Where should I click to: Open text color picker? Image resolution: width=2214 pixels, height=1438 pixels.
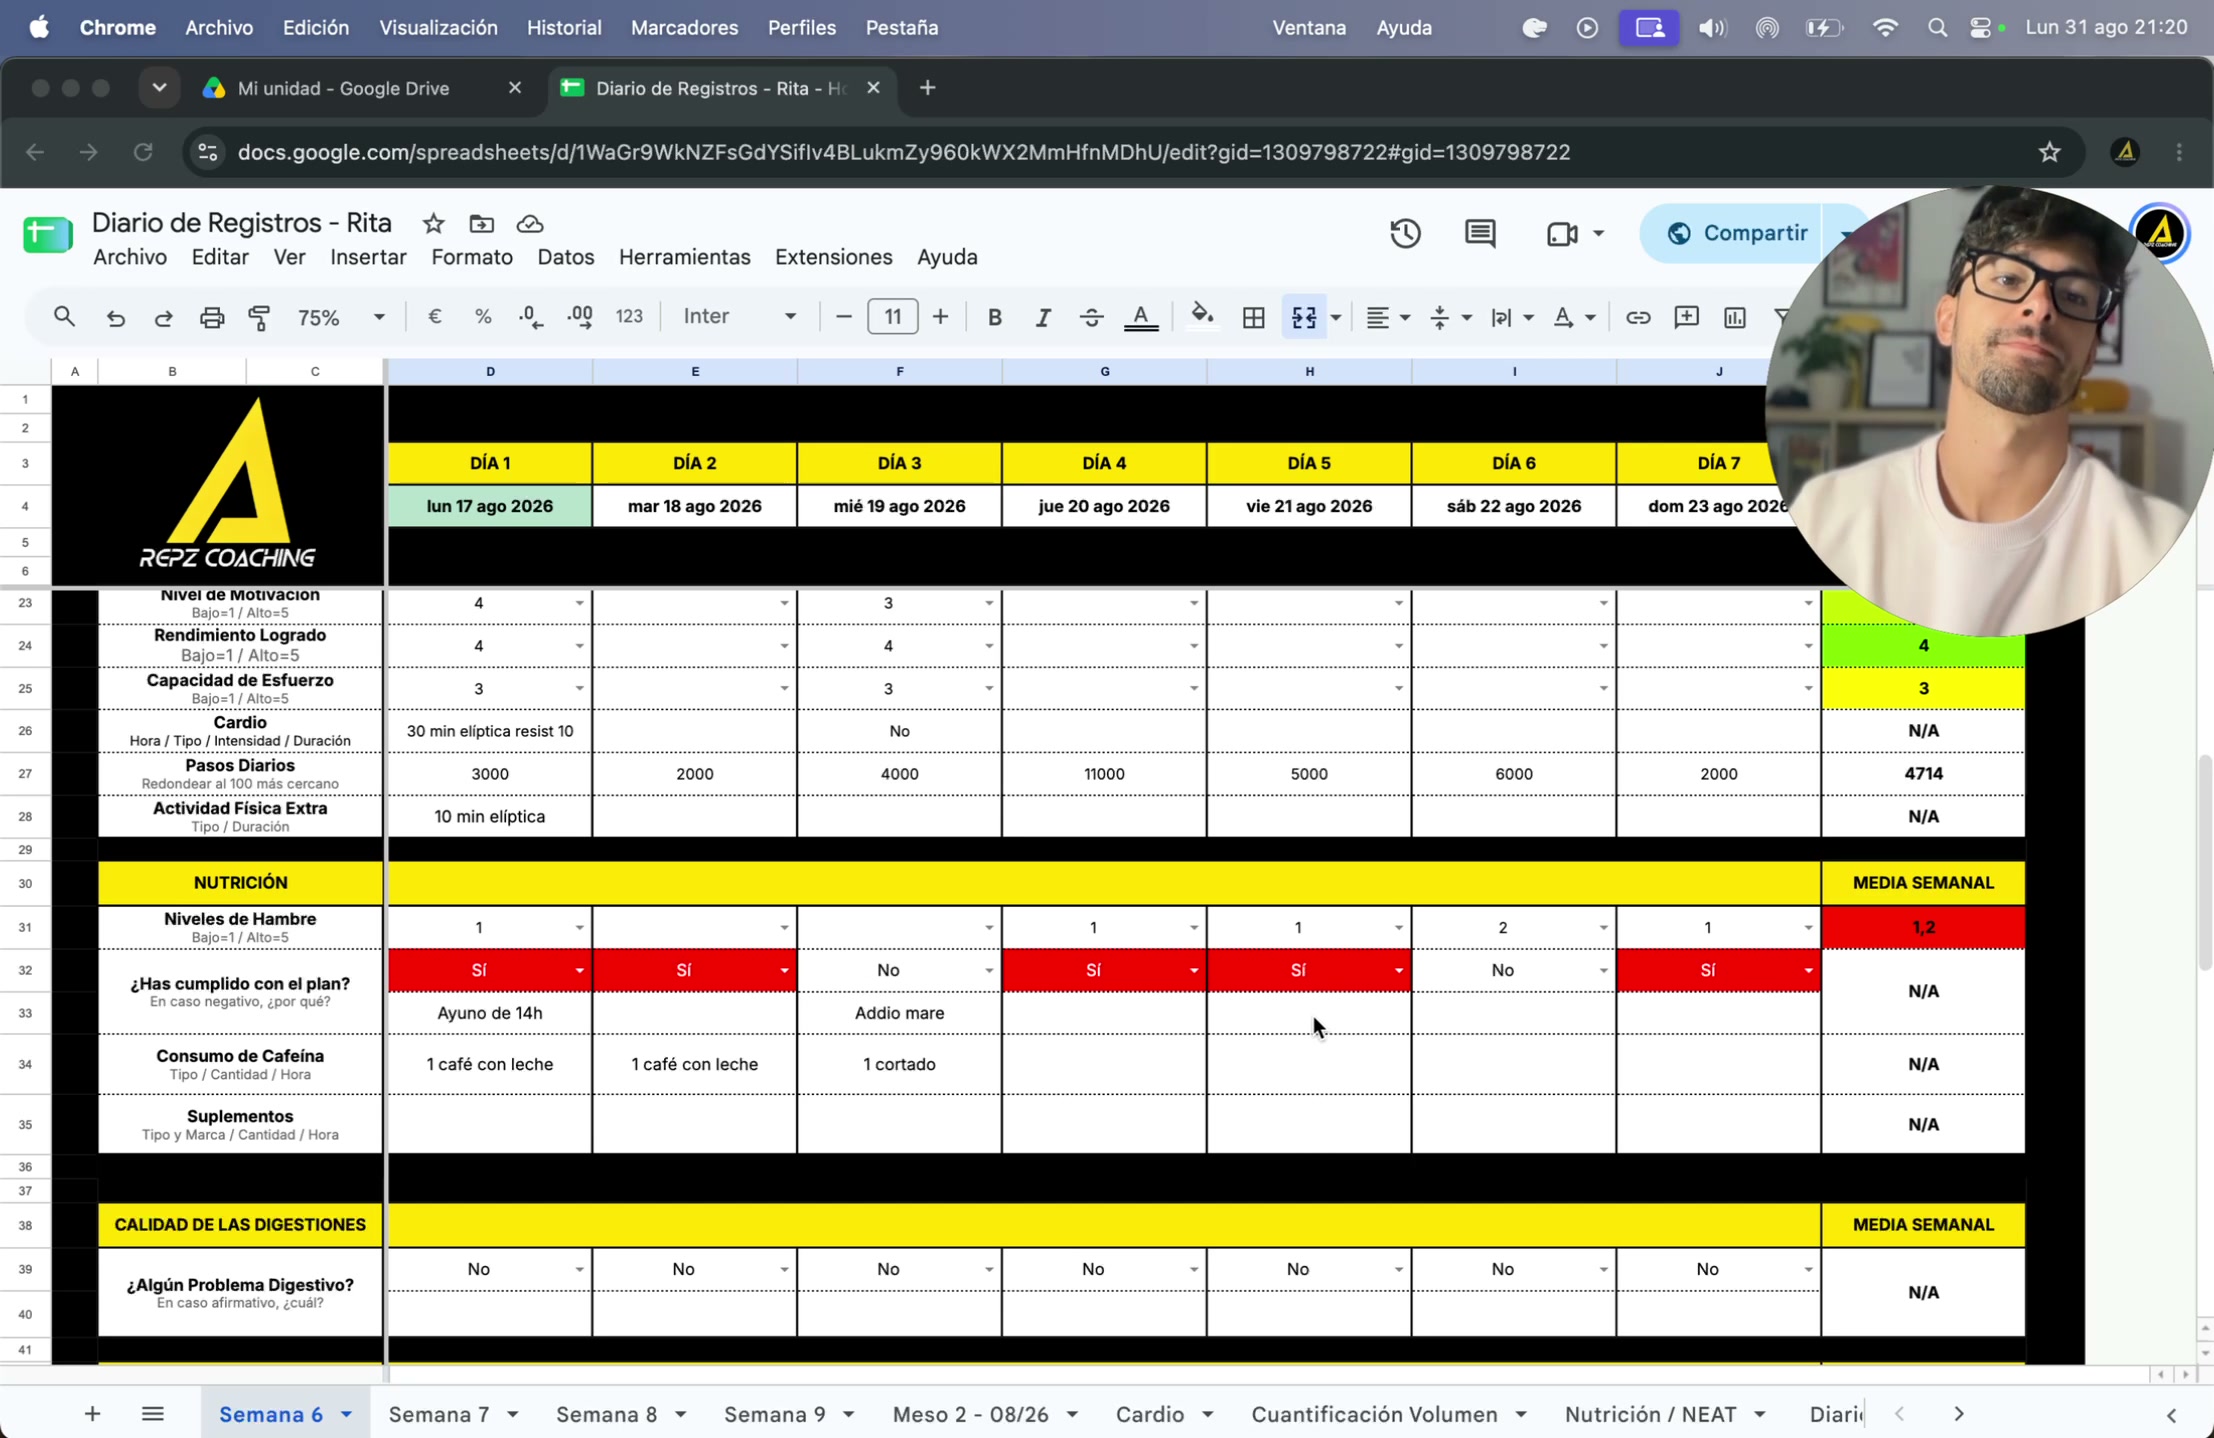pos(1141,317)
